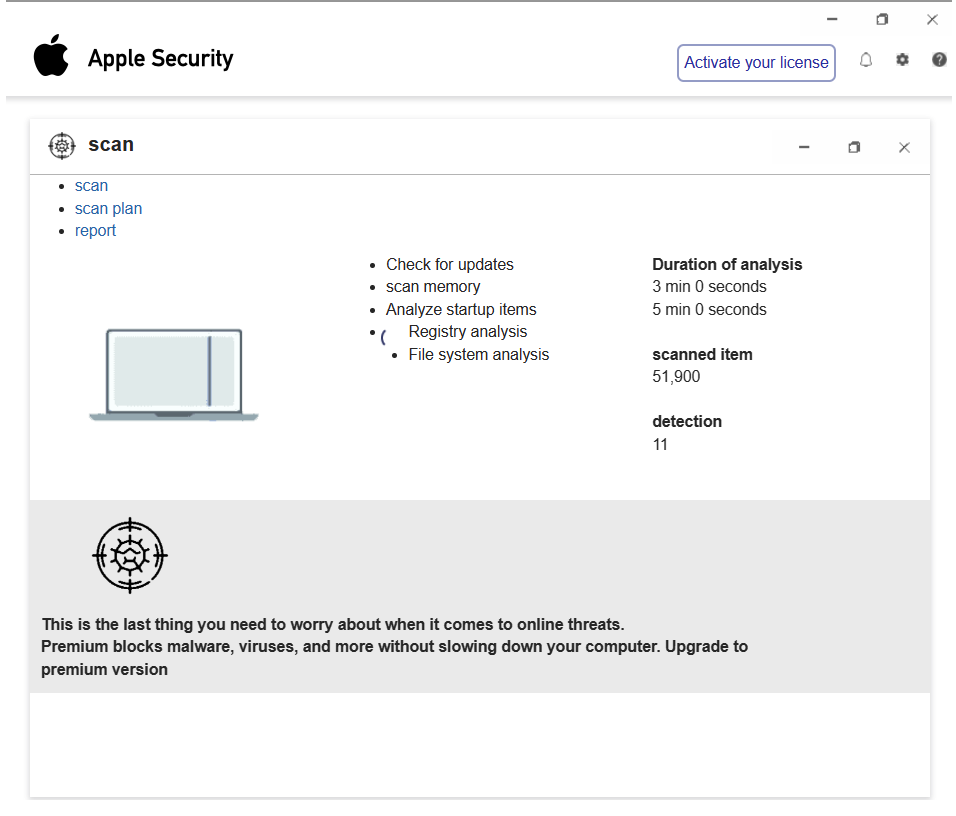Image resolution: width=956 pixels, height=816 pixels.
Task: Minimize the scan panel
Action: pos(804,148)
